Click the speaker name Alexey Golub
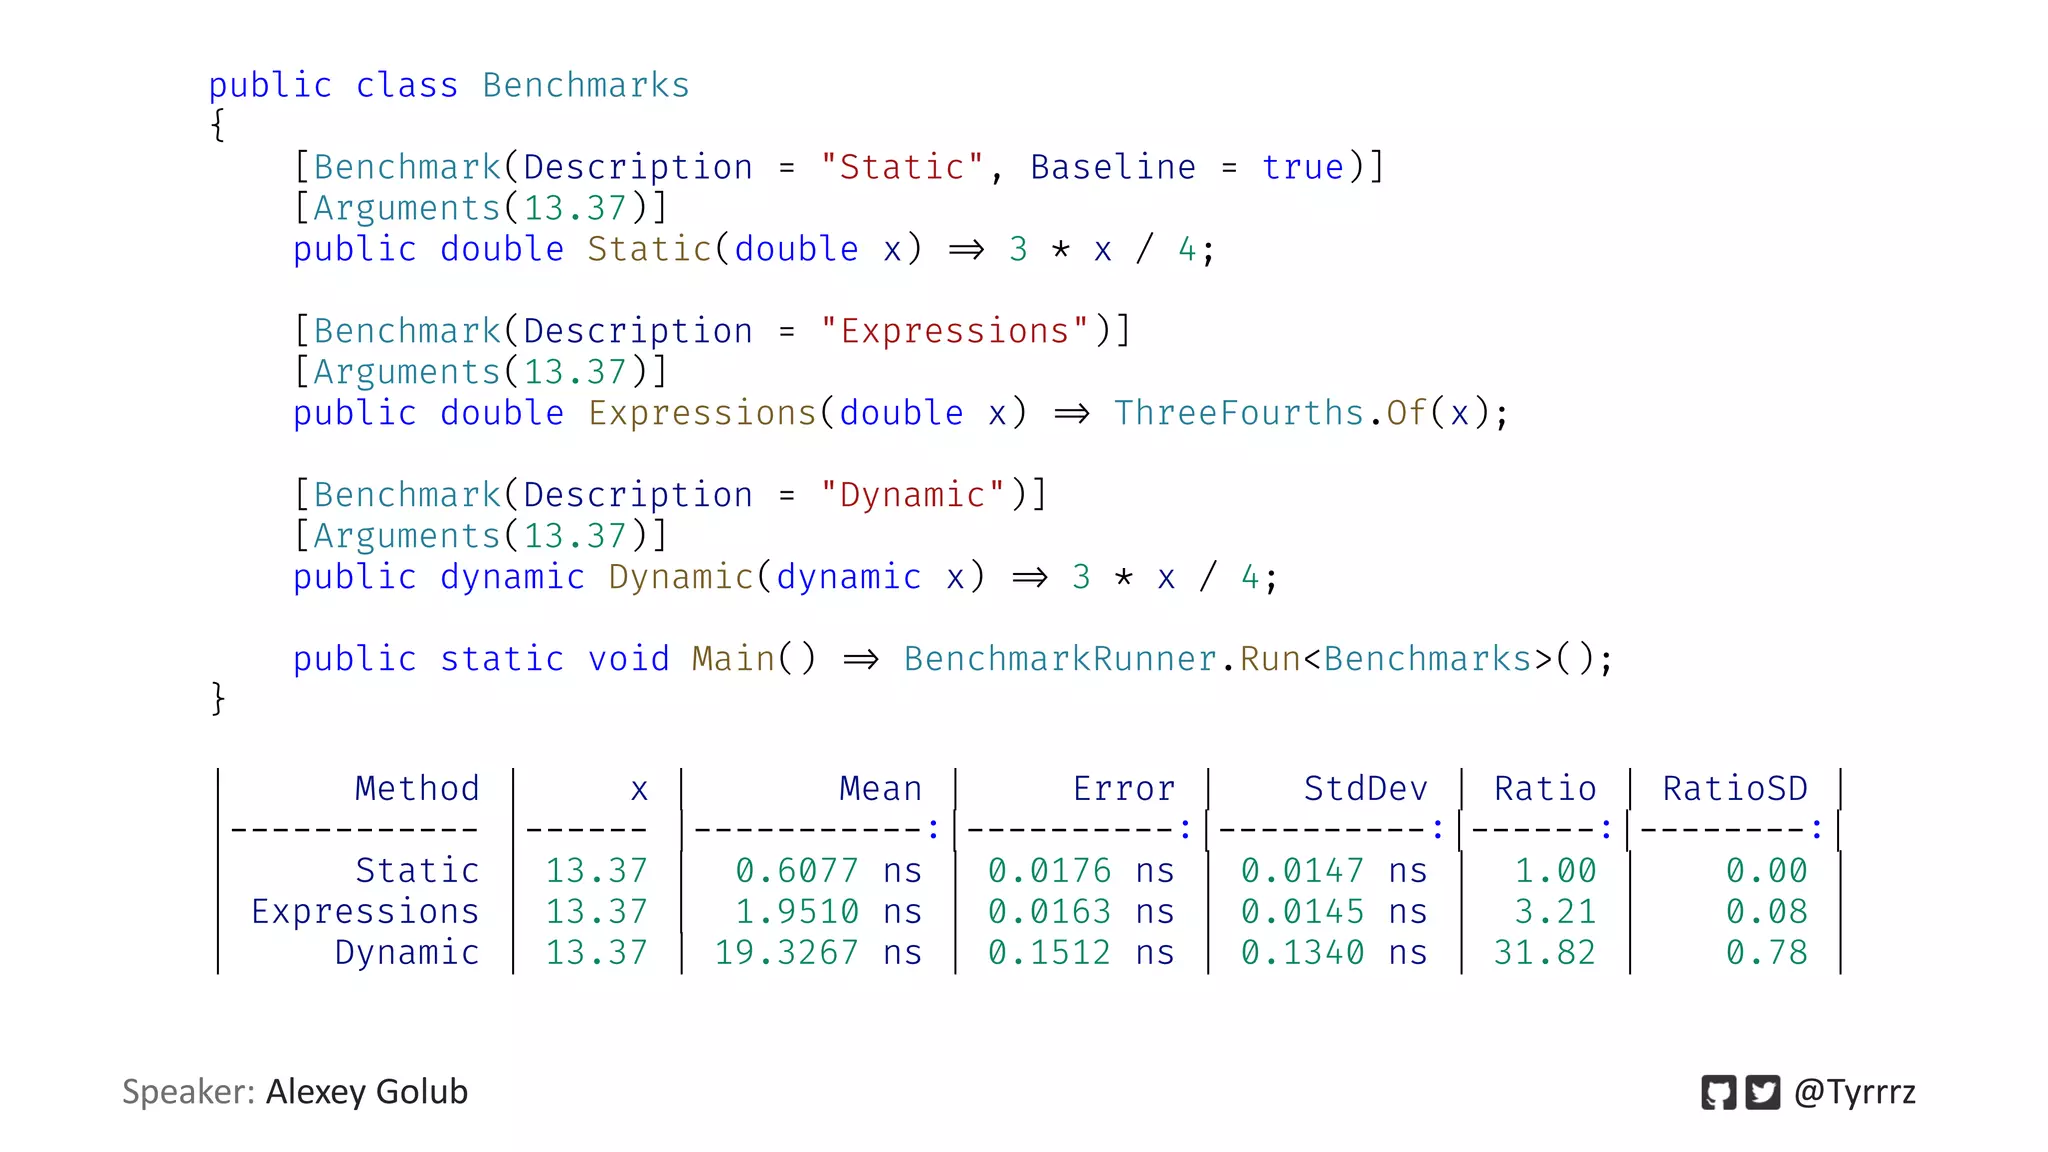 (367, 1091)
